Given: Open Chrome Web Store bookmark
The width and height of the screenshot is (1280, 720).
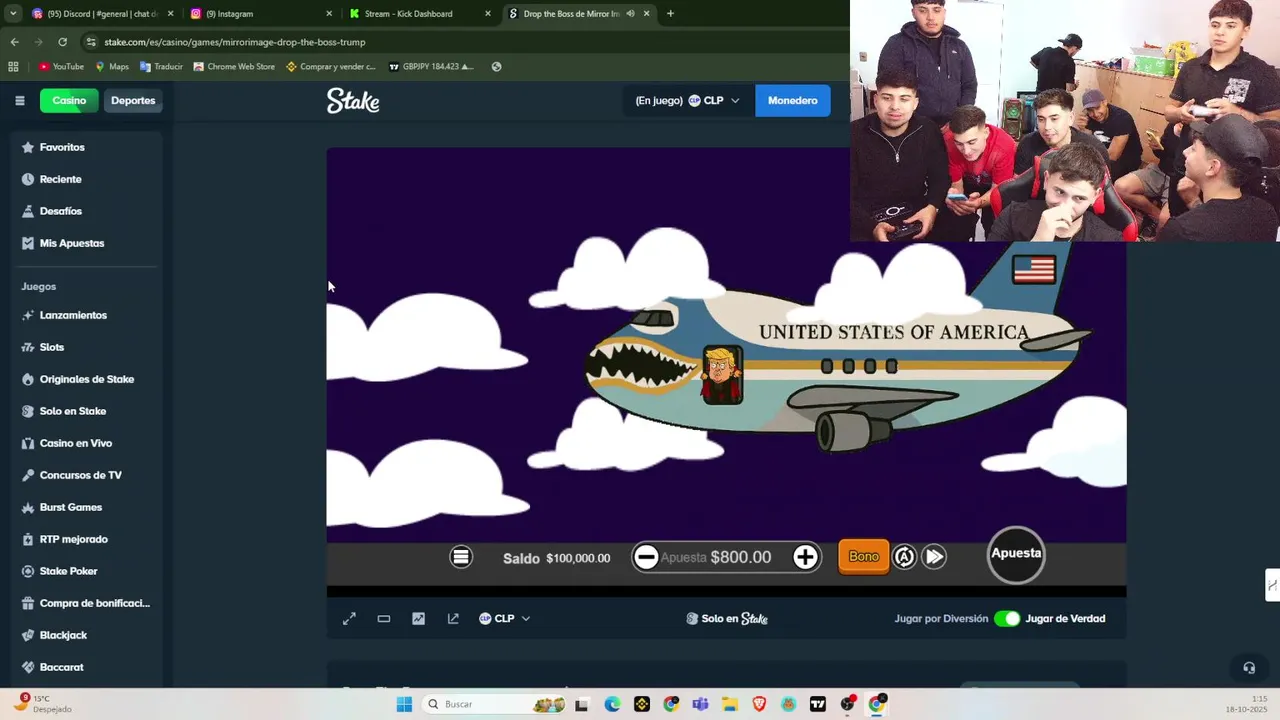Looking at the screenshot, I should (234, 67).
